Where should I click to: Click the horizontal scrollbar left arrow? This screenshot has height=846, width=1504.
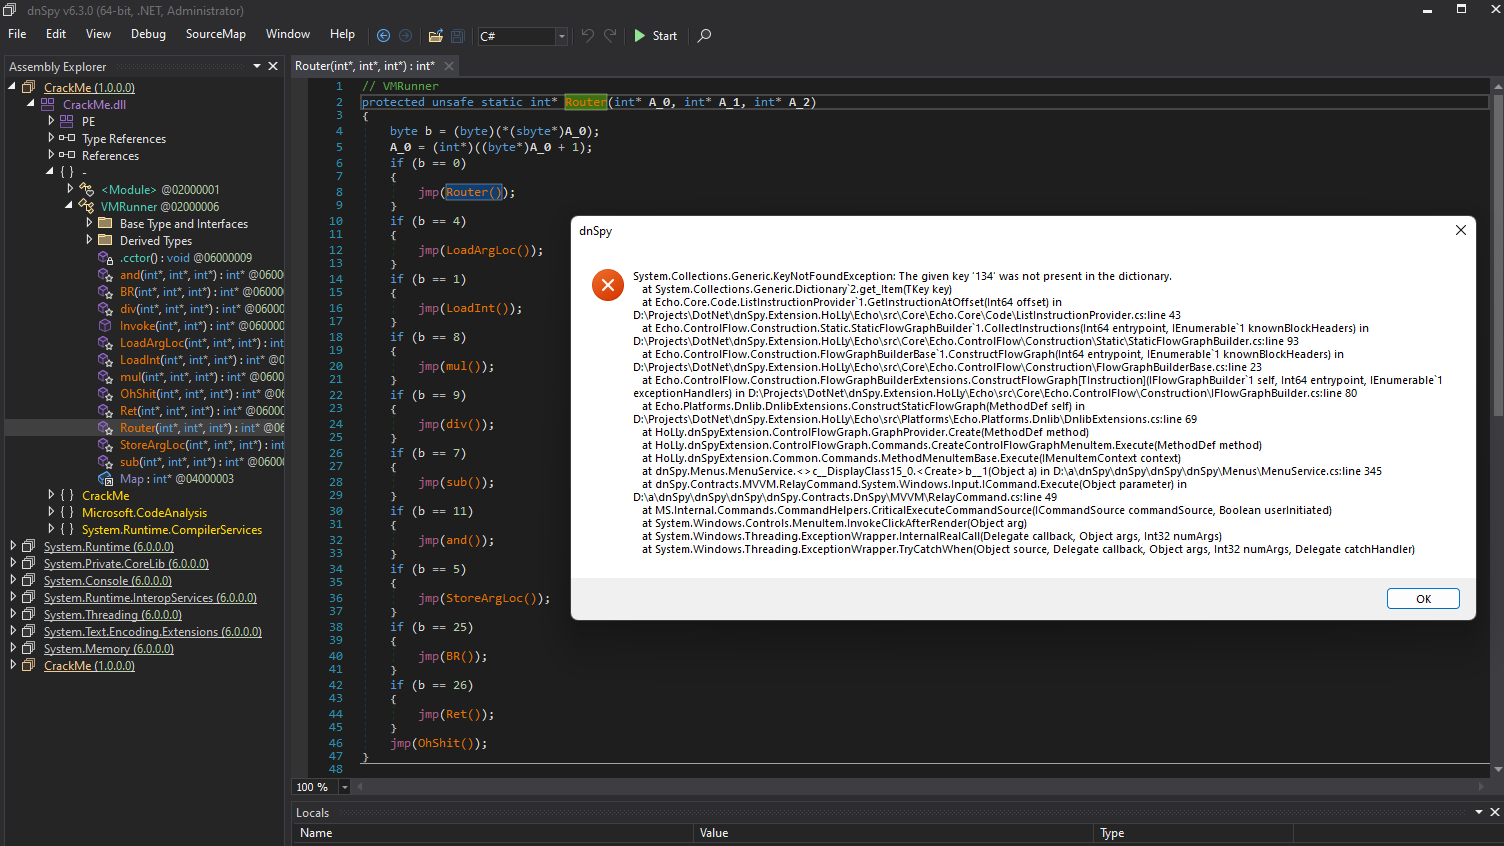pos(358,787)
